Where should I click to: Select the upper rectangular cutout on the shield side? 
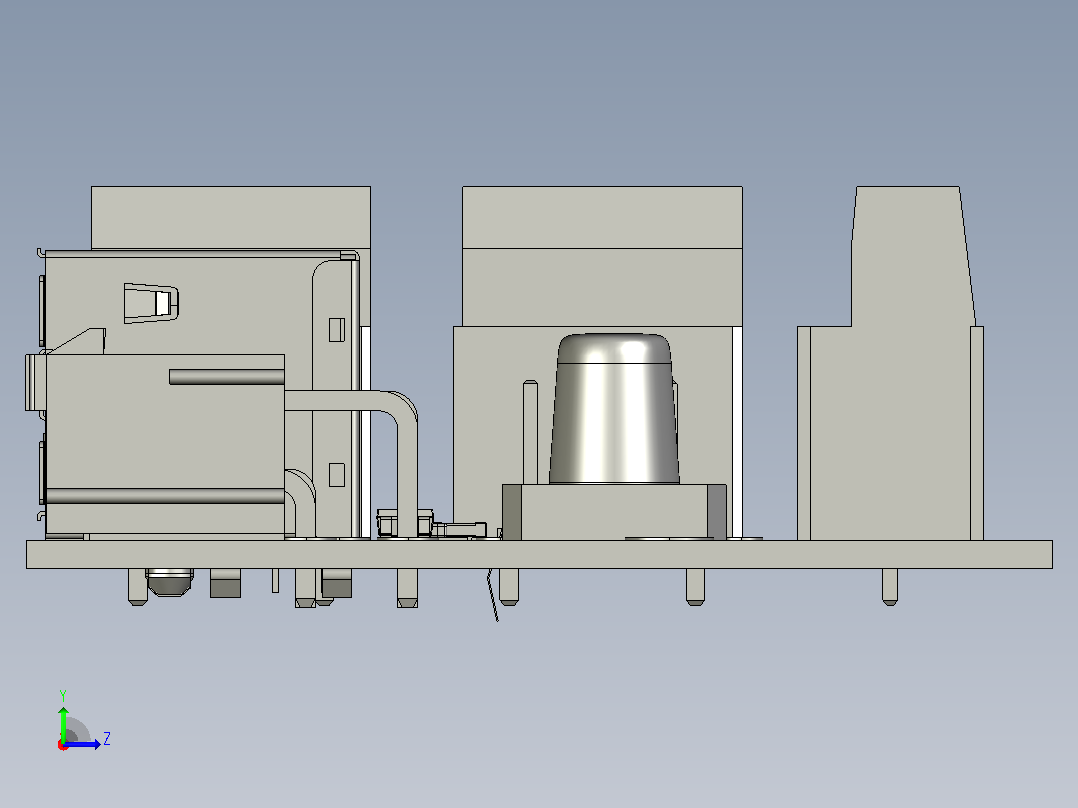point(336,330)
